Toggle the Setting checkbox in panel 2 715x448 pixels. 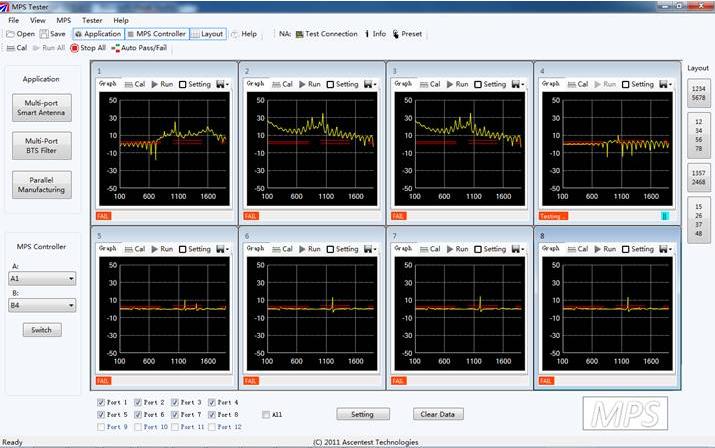(329, 84)
